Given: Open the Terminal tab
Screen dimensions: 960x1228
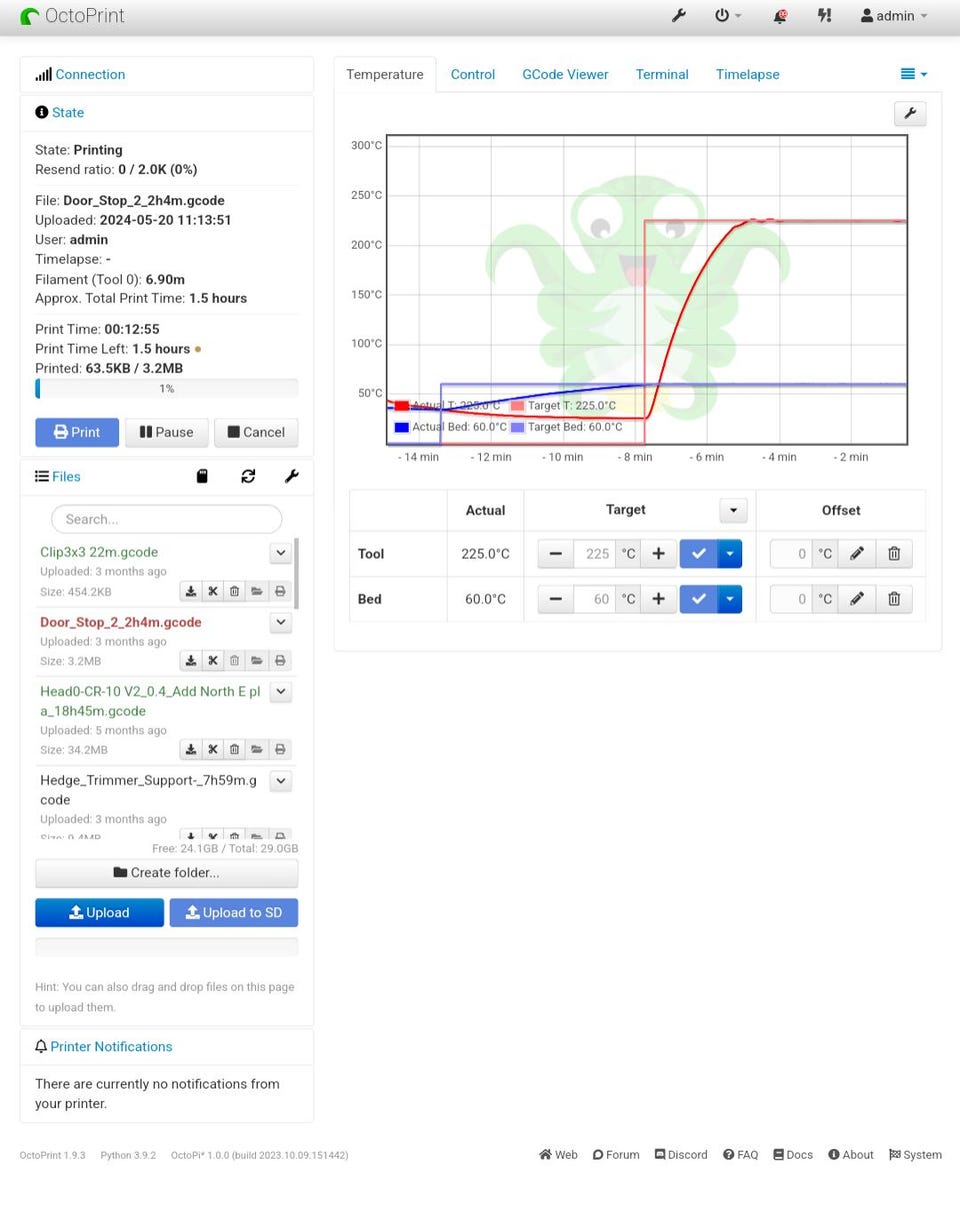Looking at the screenshot, I should click(662, 74).
